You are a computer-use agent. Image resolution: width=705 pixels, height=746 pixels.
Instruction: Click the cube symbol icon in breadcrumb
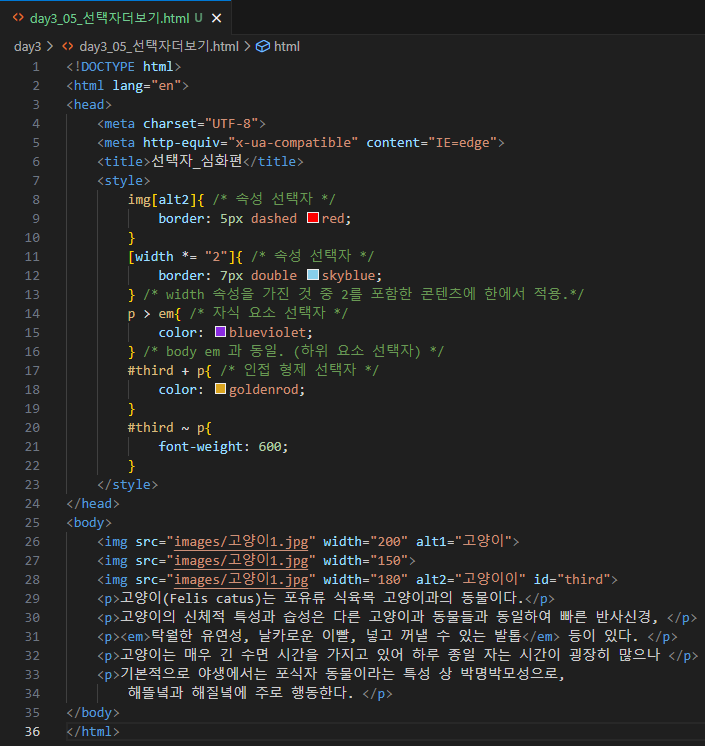pos(263,47)
